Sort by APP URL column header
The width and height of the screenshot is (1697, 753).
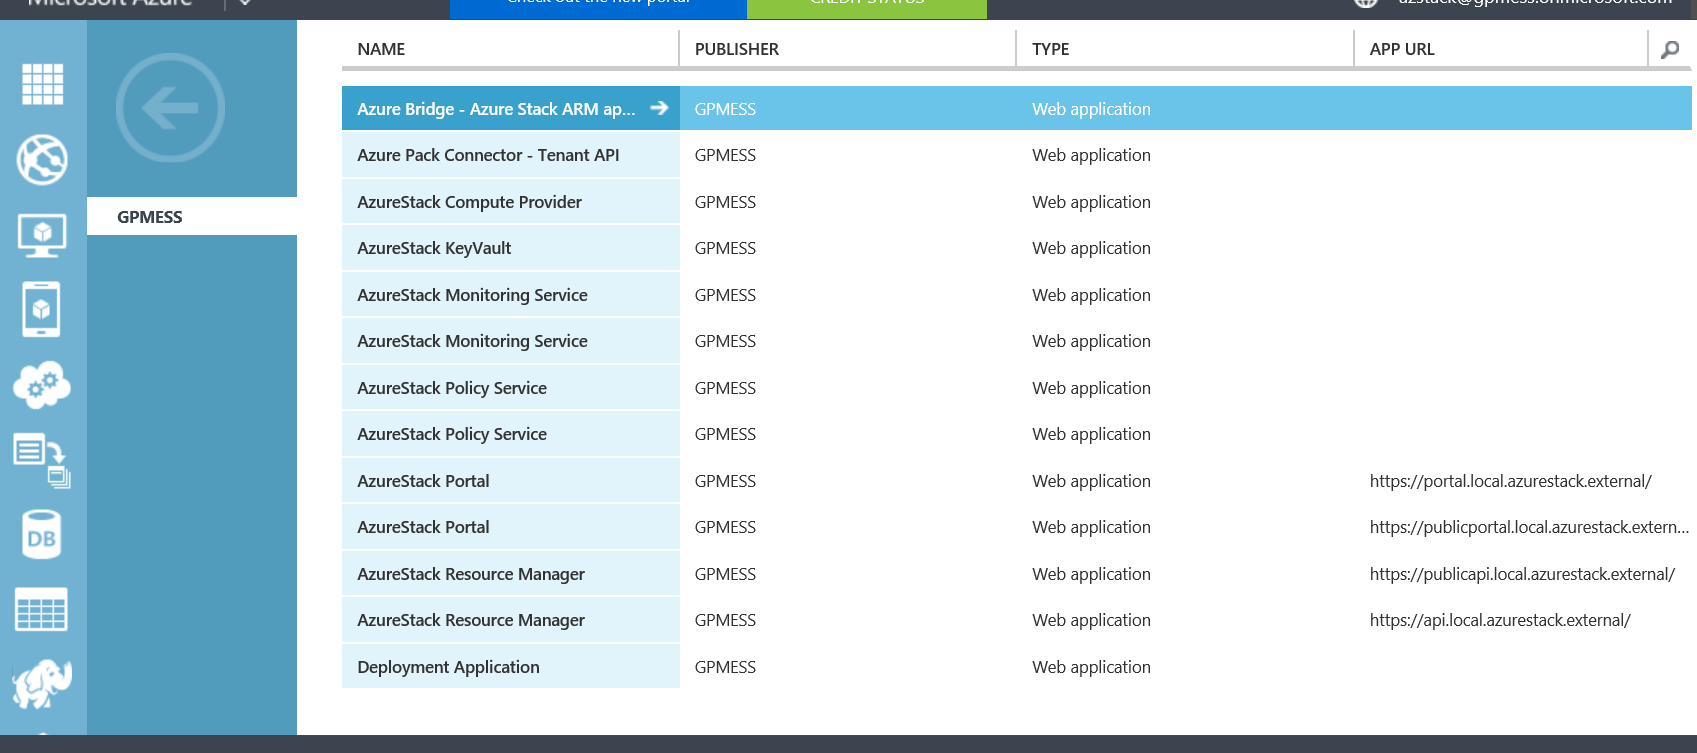tap(1401, 49)
